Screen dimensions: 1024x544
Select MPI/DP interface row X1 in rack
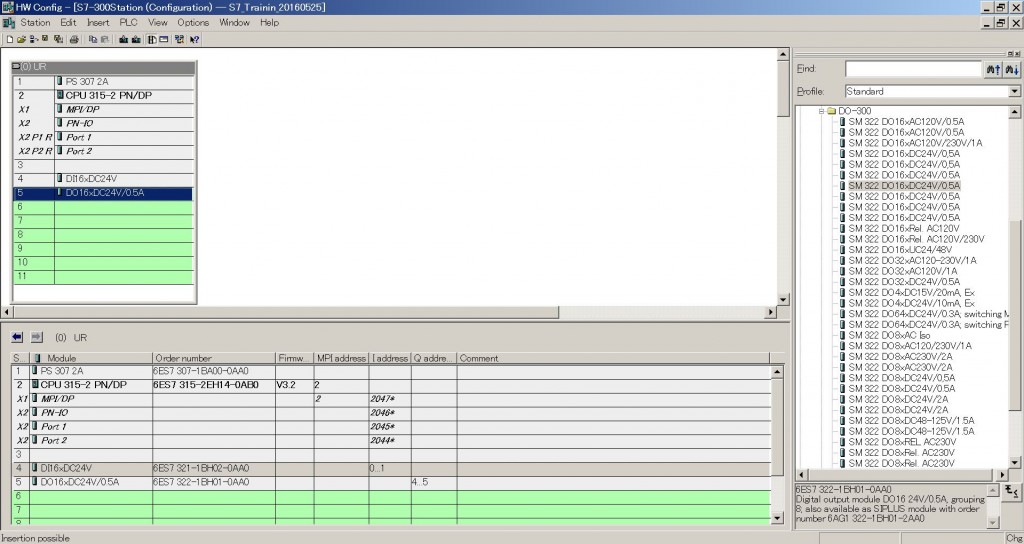103,109
